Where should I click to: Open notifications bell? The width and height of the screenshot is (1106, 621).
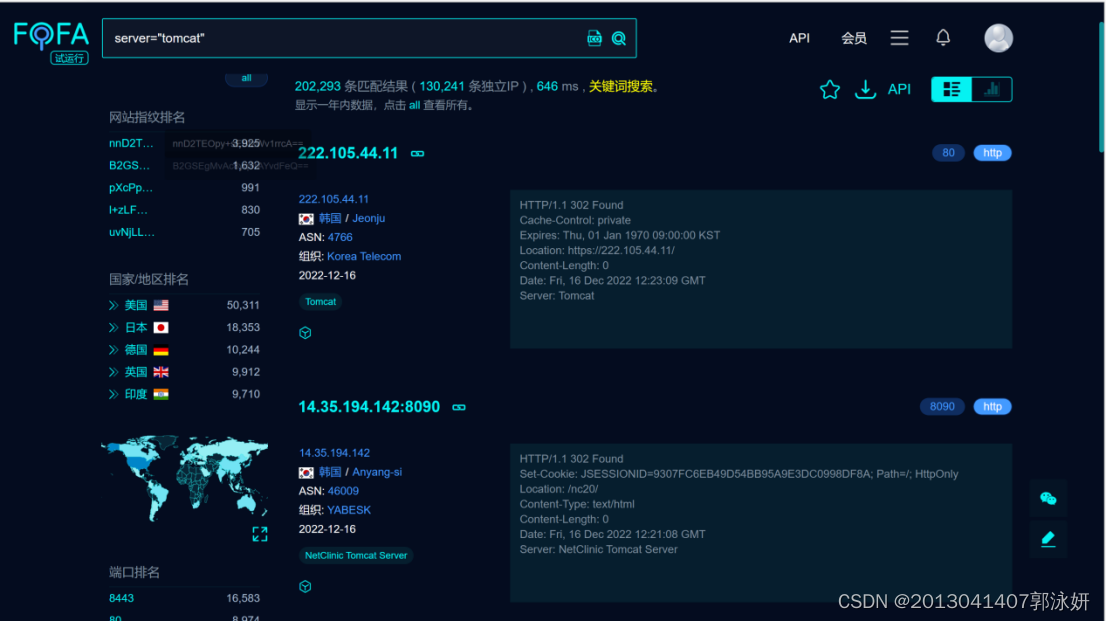coord(943,37)
